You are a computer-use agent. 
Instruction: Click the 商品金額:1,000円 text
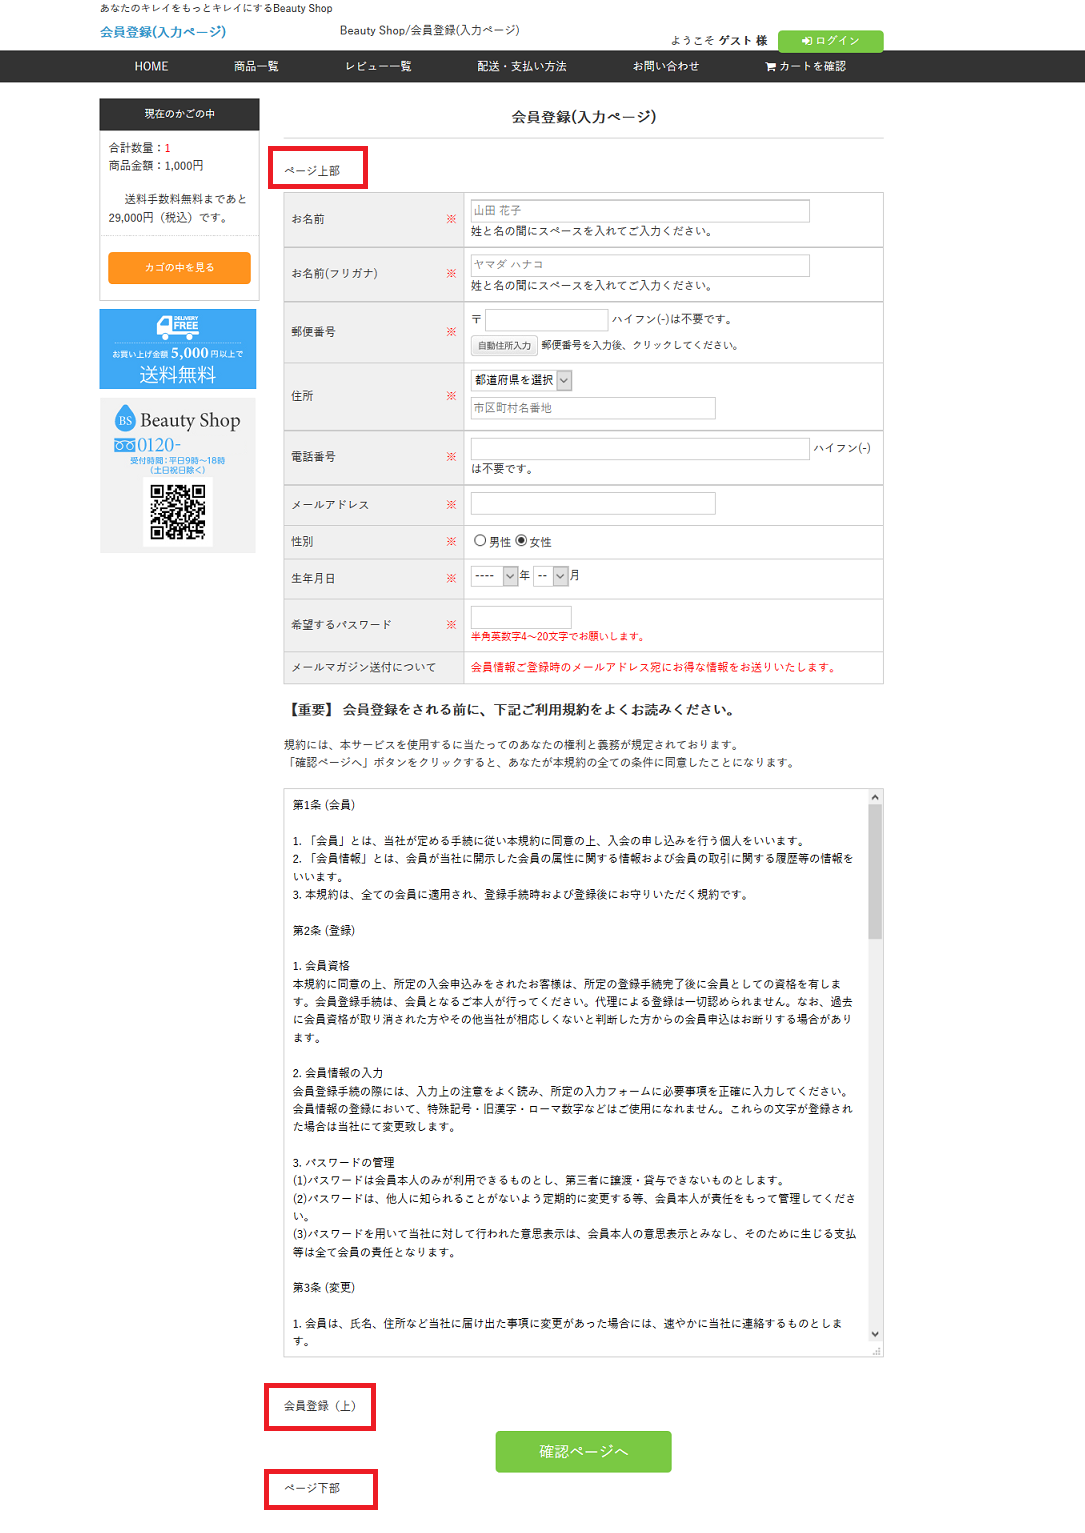[156, 166]
